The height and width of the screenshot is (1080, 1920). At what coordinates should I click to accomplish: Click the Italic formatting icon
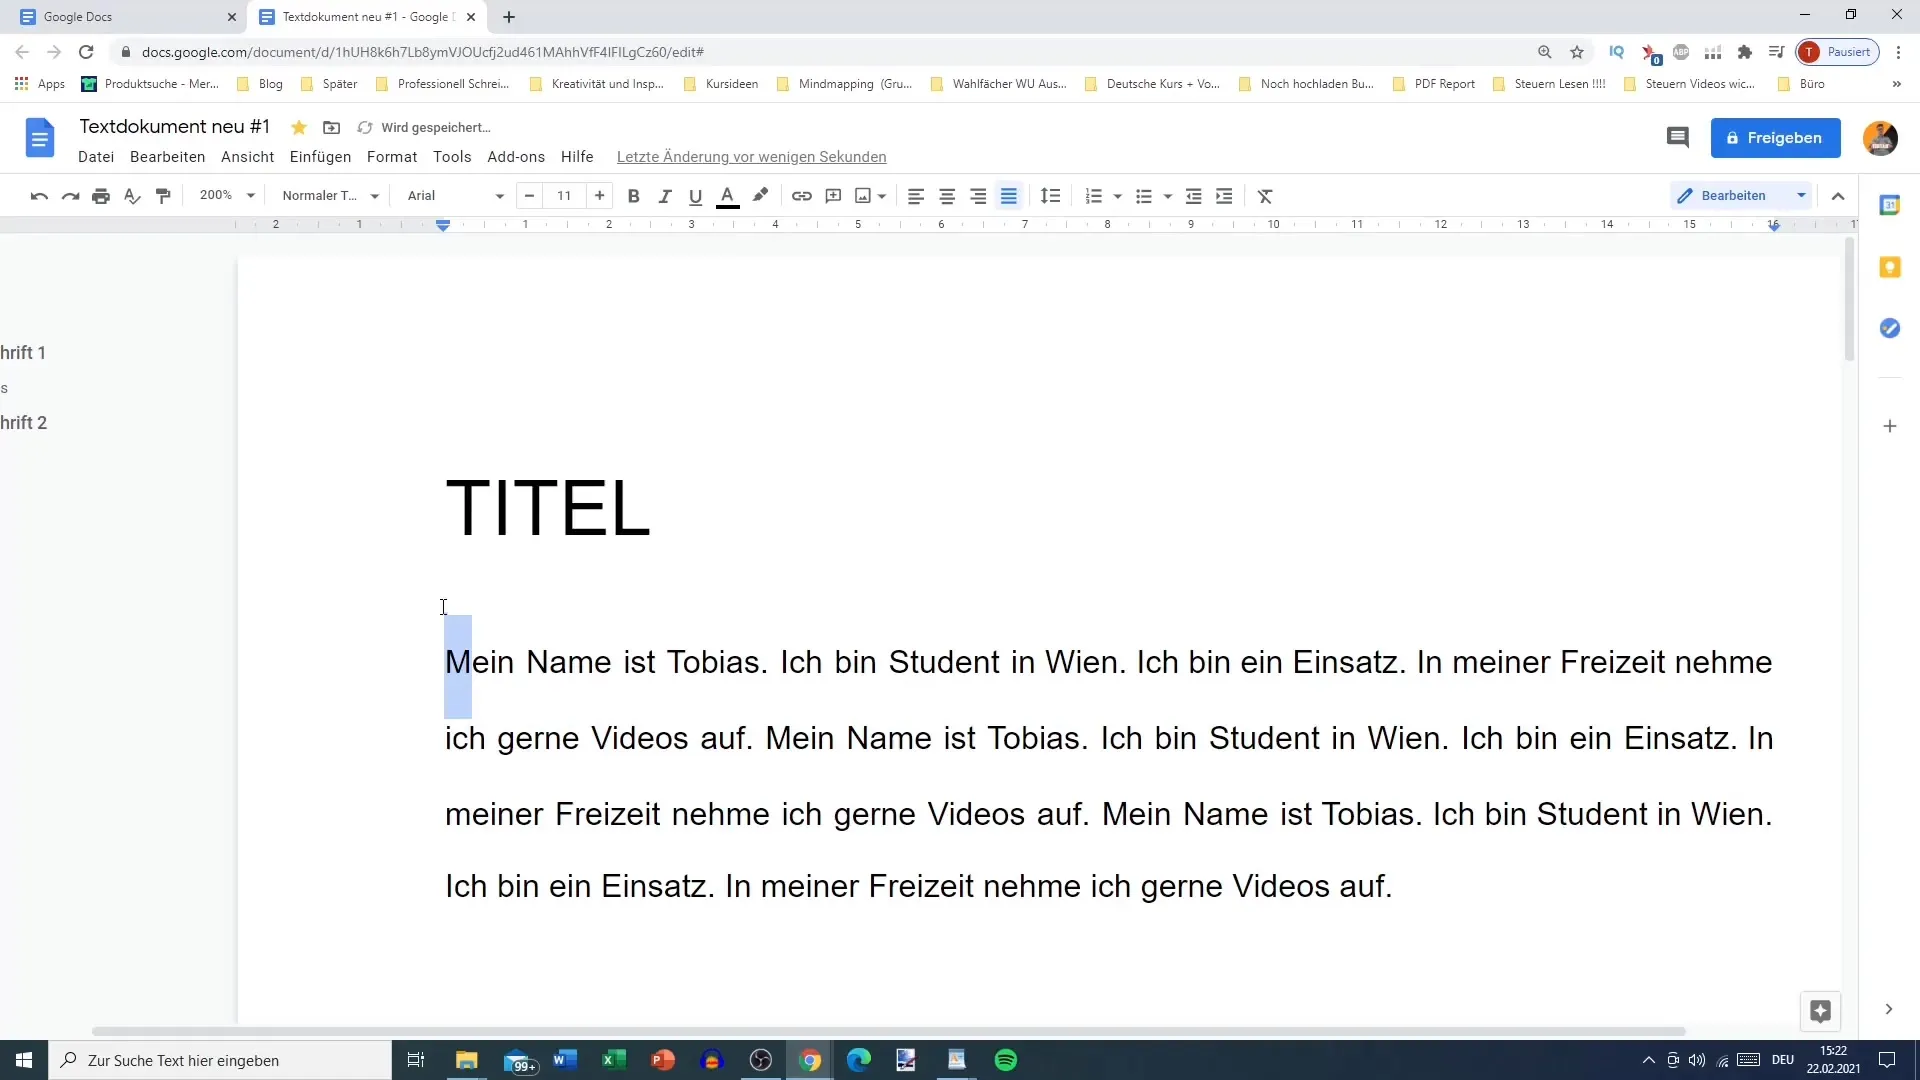click(665, 195)
